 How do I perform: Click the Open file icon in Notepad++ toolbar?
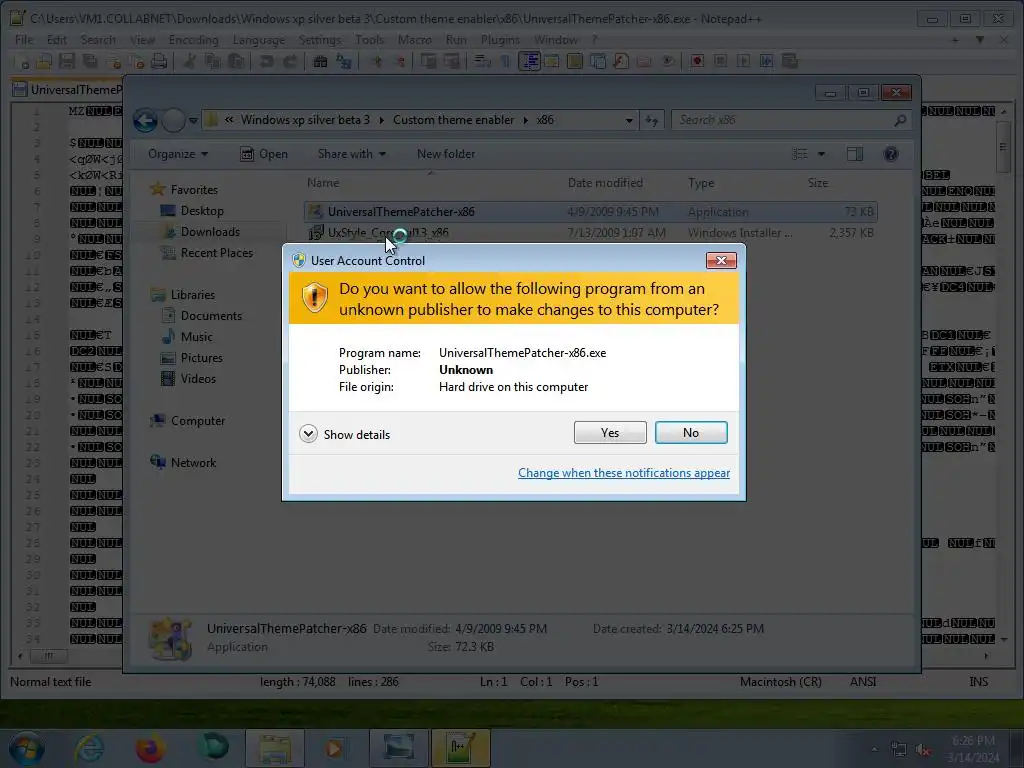pyautogui.click(x=44, y=61)
